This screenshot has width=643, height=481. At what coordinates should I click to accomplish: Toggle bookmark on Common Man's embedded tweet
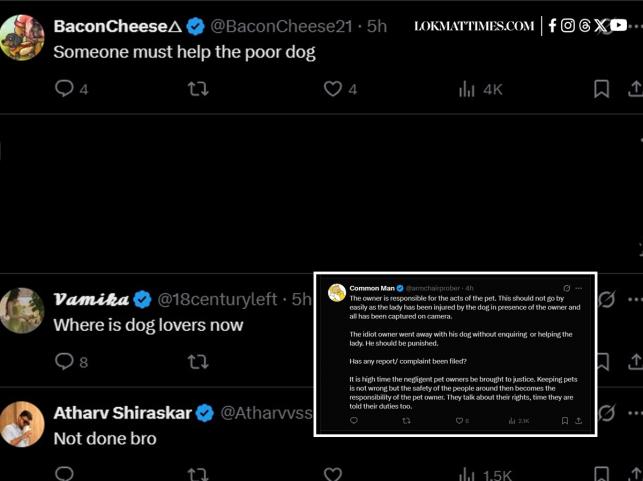[565, 421]
